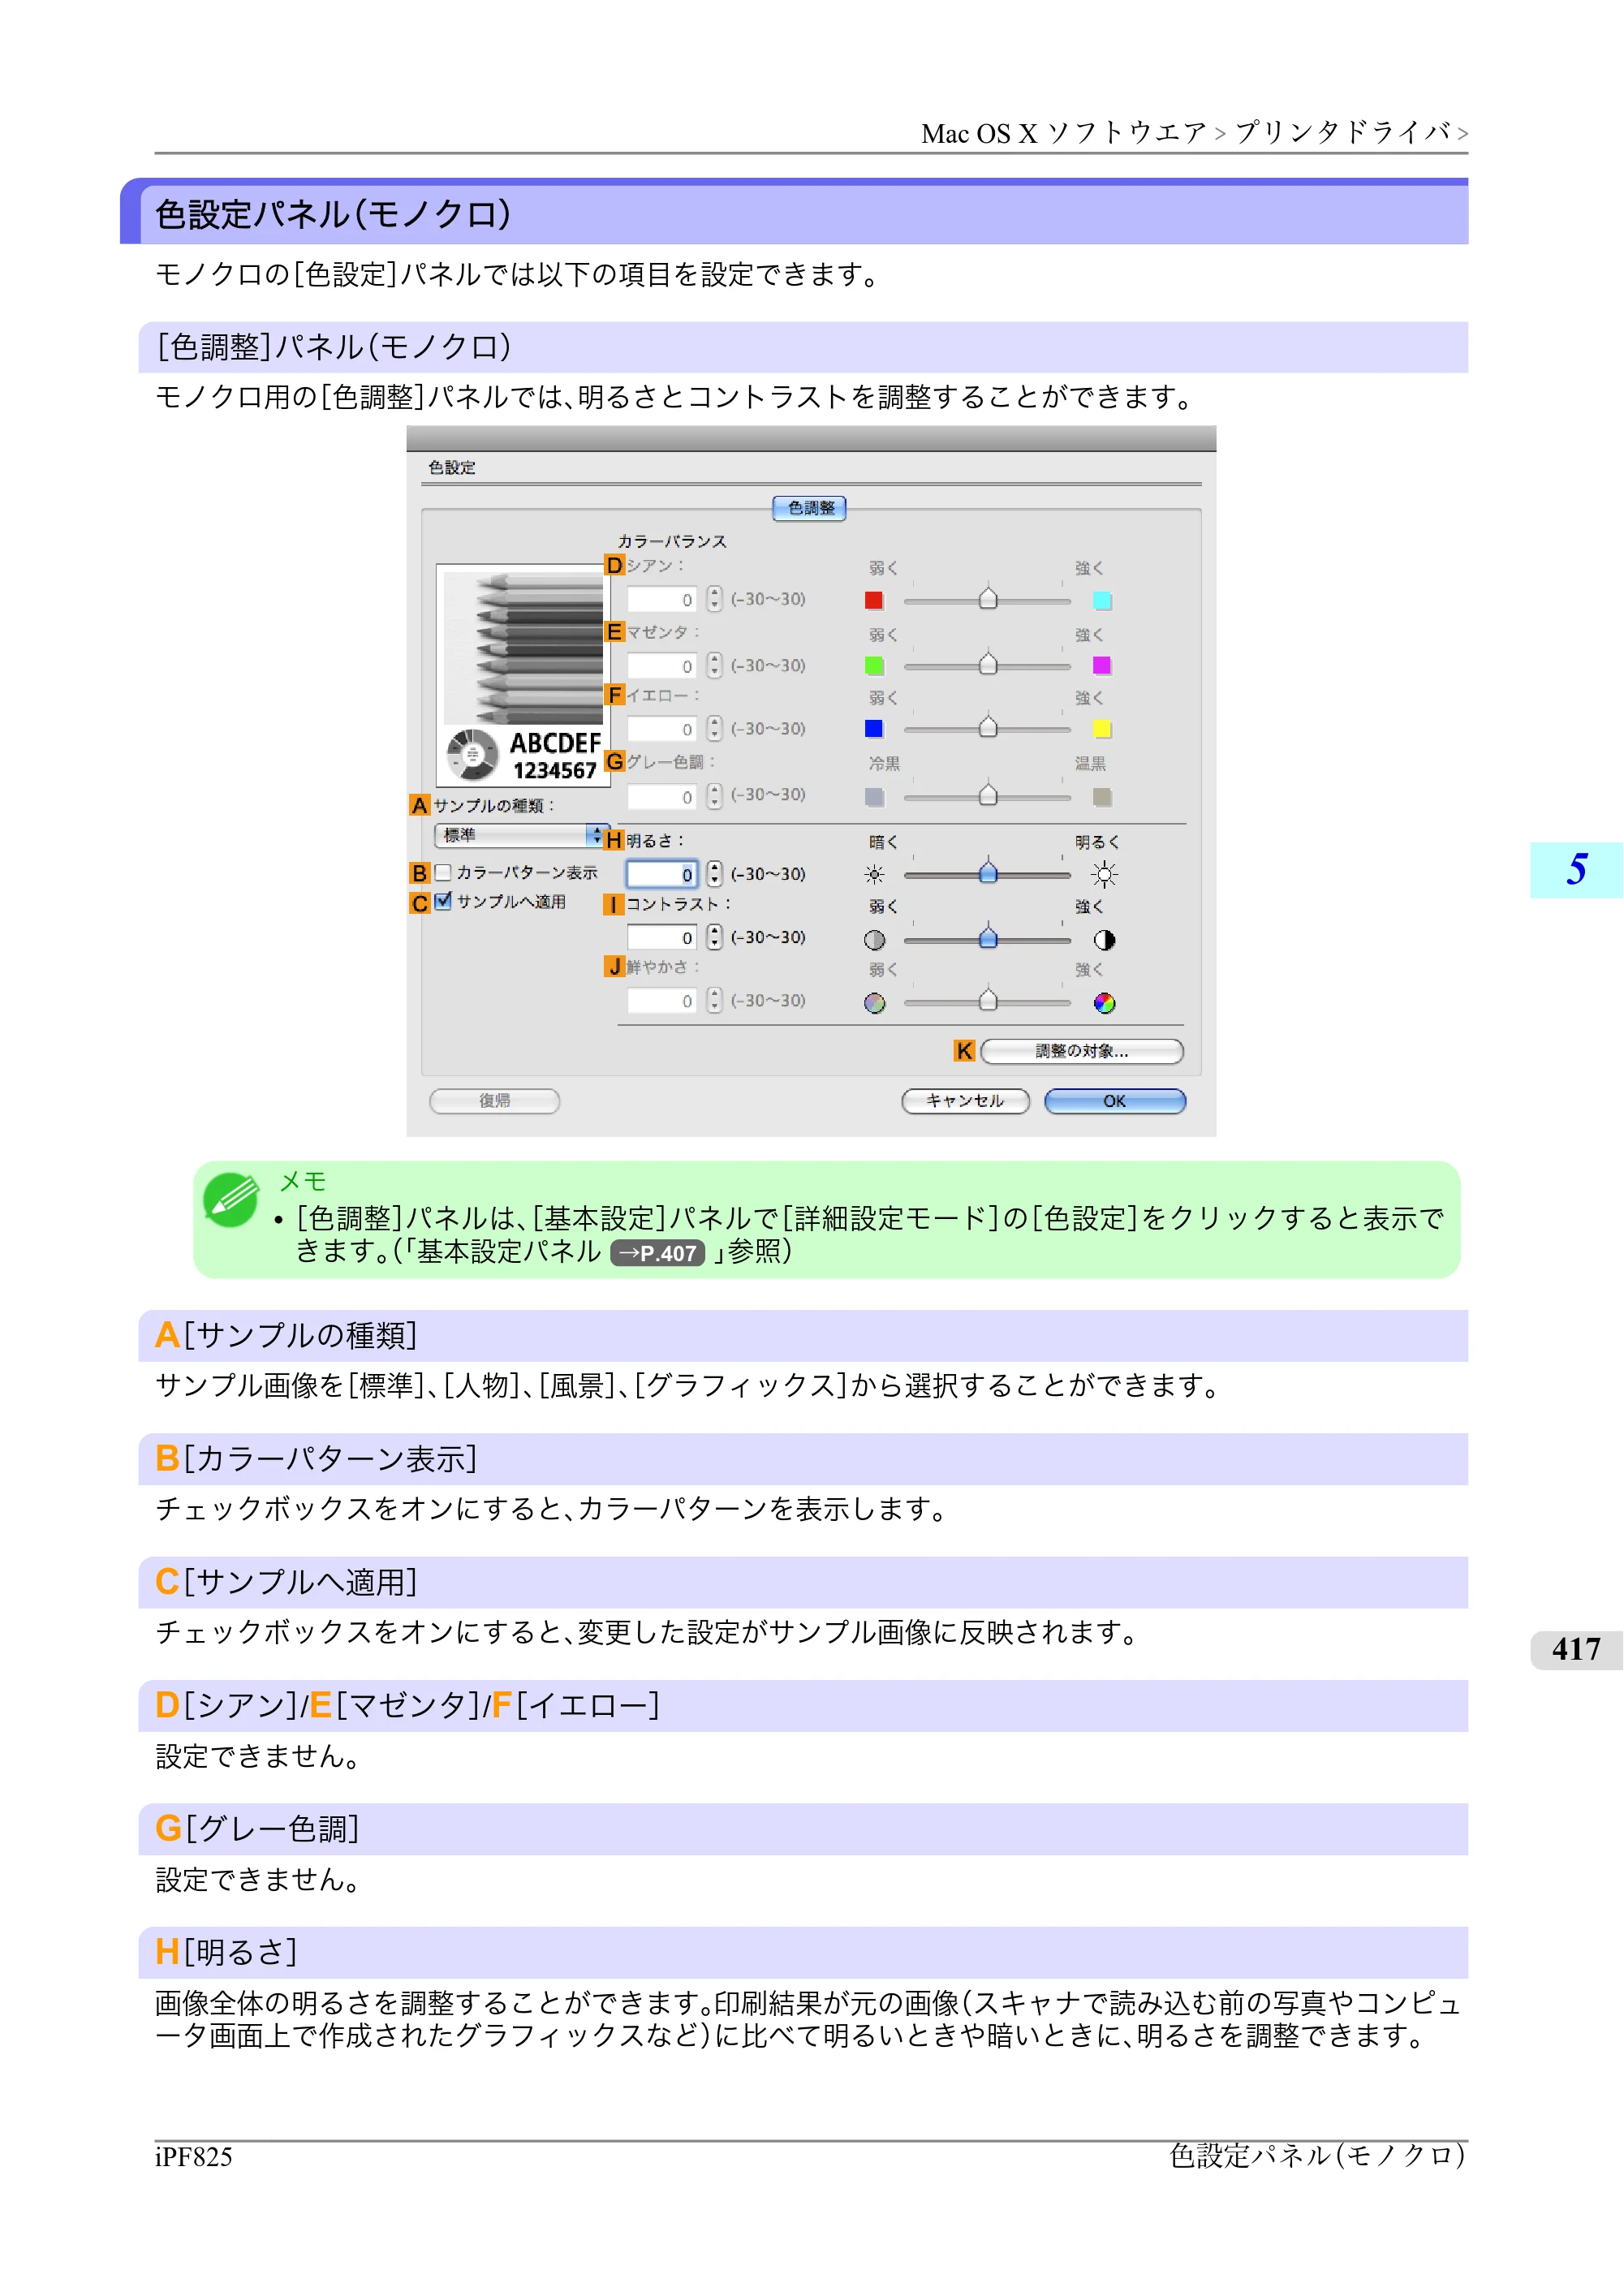The image size is (1624, 2296).
Task: Click the cyan swatch at slider's strong end
Action: point(1102,600)
